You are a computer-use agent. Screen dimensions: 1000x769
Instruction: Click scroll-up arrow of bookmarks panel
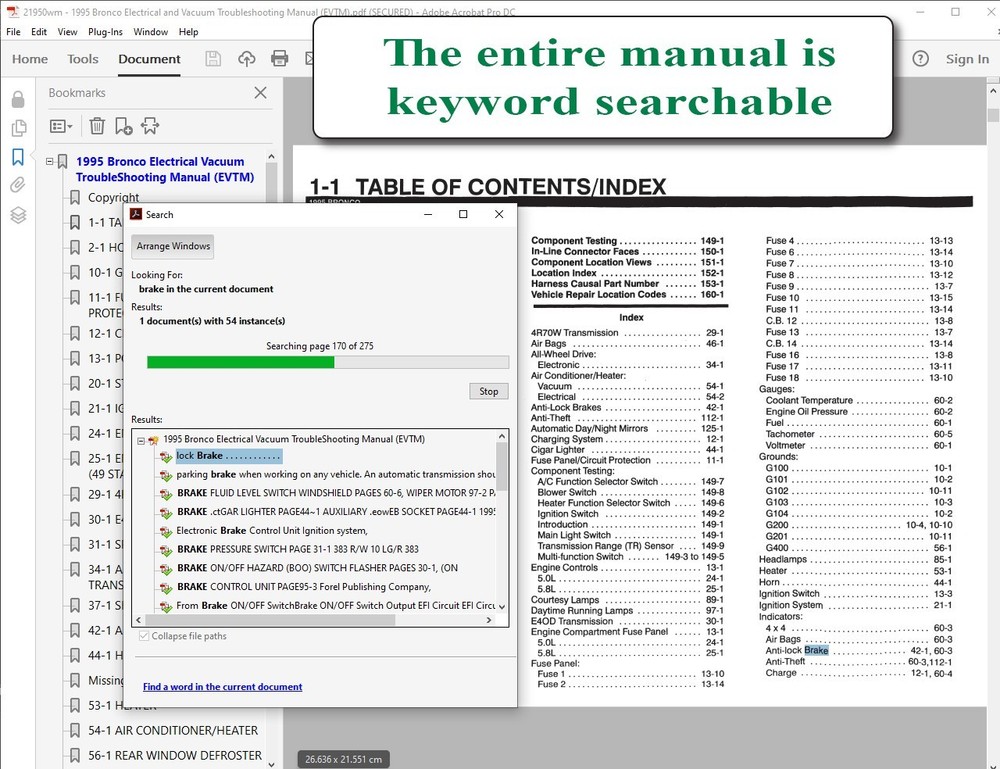(x=271, y=157)
